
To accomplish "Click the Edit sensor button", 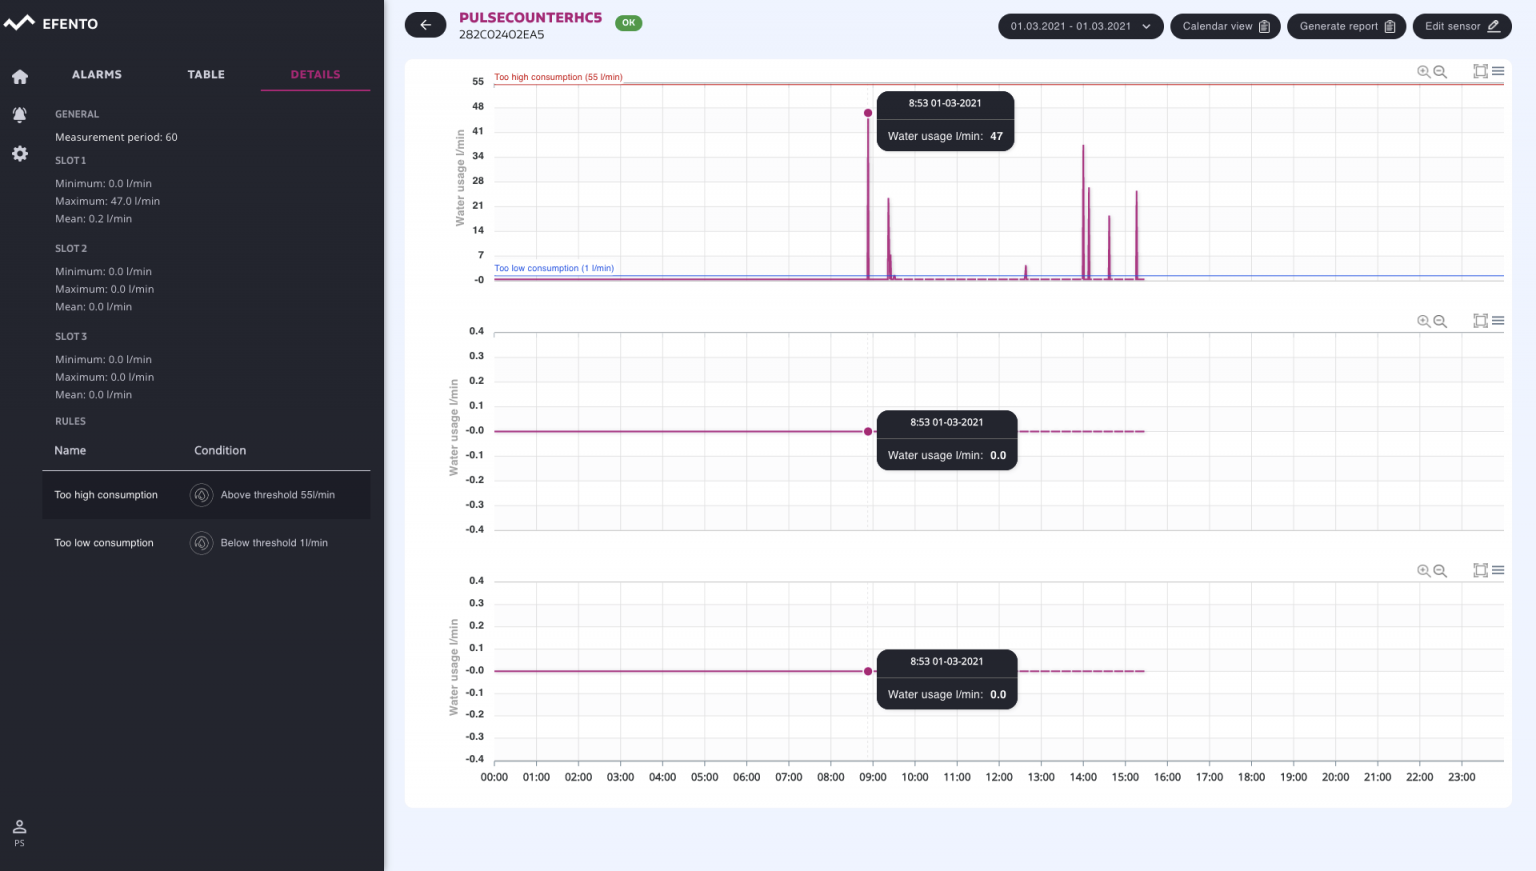I will 1461,26.
